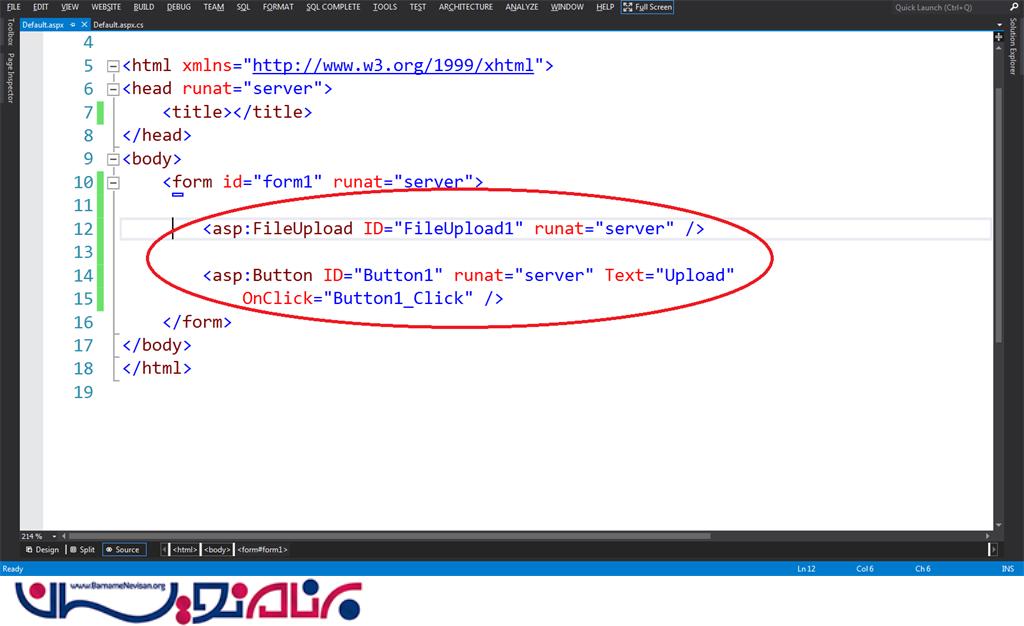This screenshot has width=1024, height=626.
Task: Open the WINDOW menu
Action: pyautogui.click(x=567, y=7)
